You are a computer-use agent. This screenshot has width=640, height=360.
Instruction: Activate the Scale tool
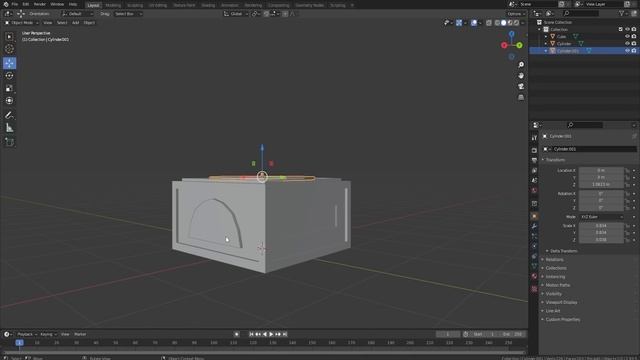[x=9, y=88]
